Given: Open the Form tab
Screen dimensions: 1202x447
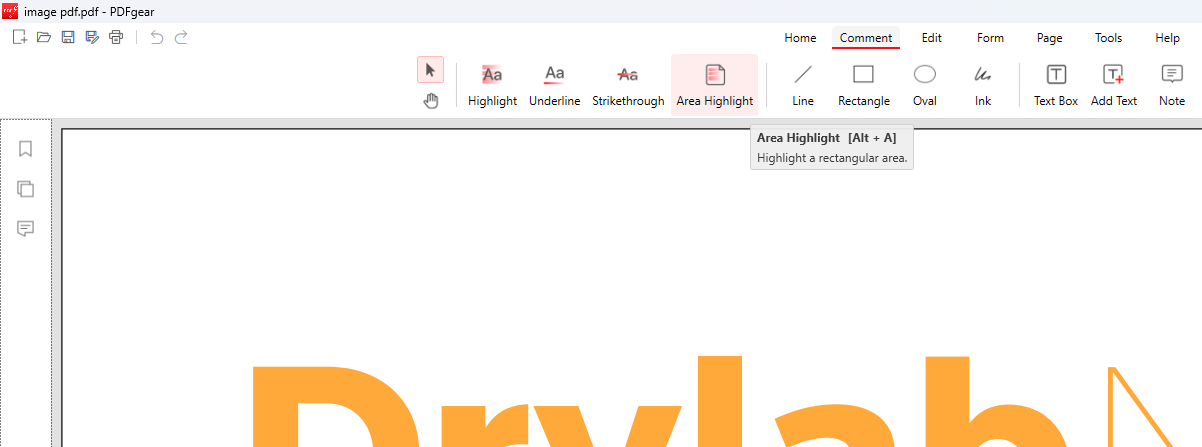Looking at the screenshot, I should 990,38.
